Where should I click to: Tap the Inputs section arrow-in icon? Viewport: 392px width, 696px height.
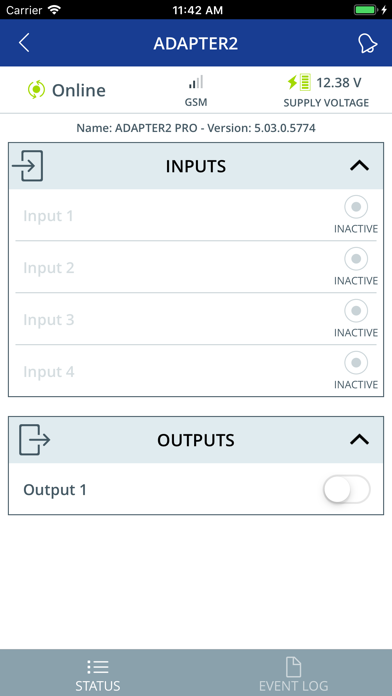pyautogui.click(x=28, y=166)
